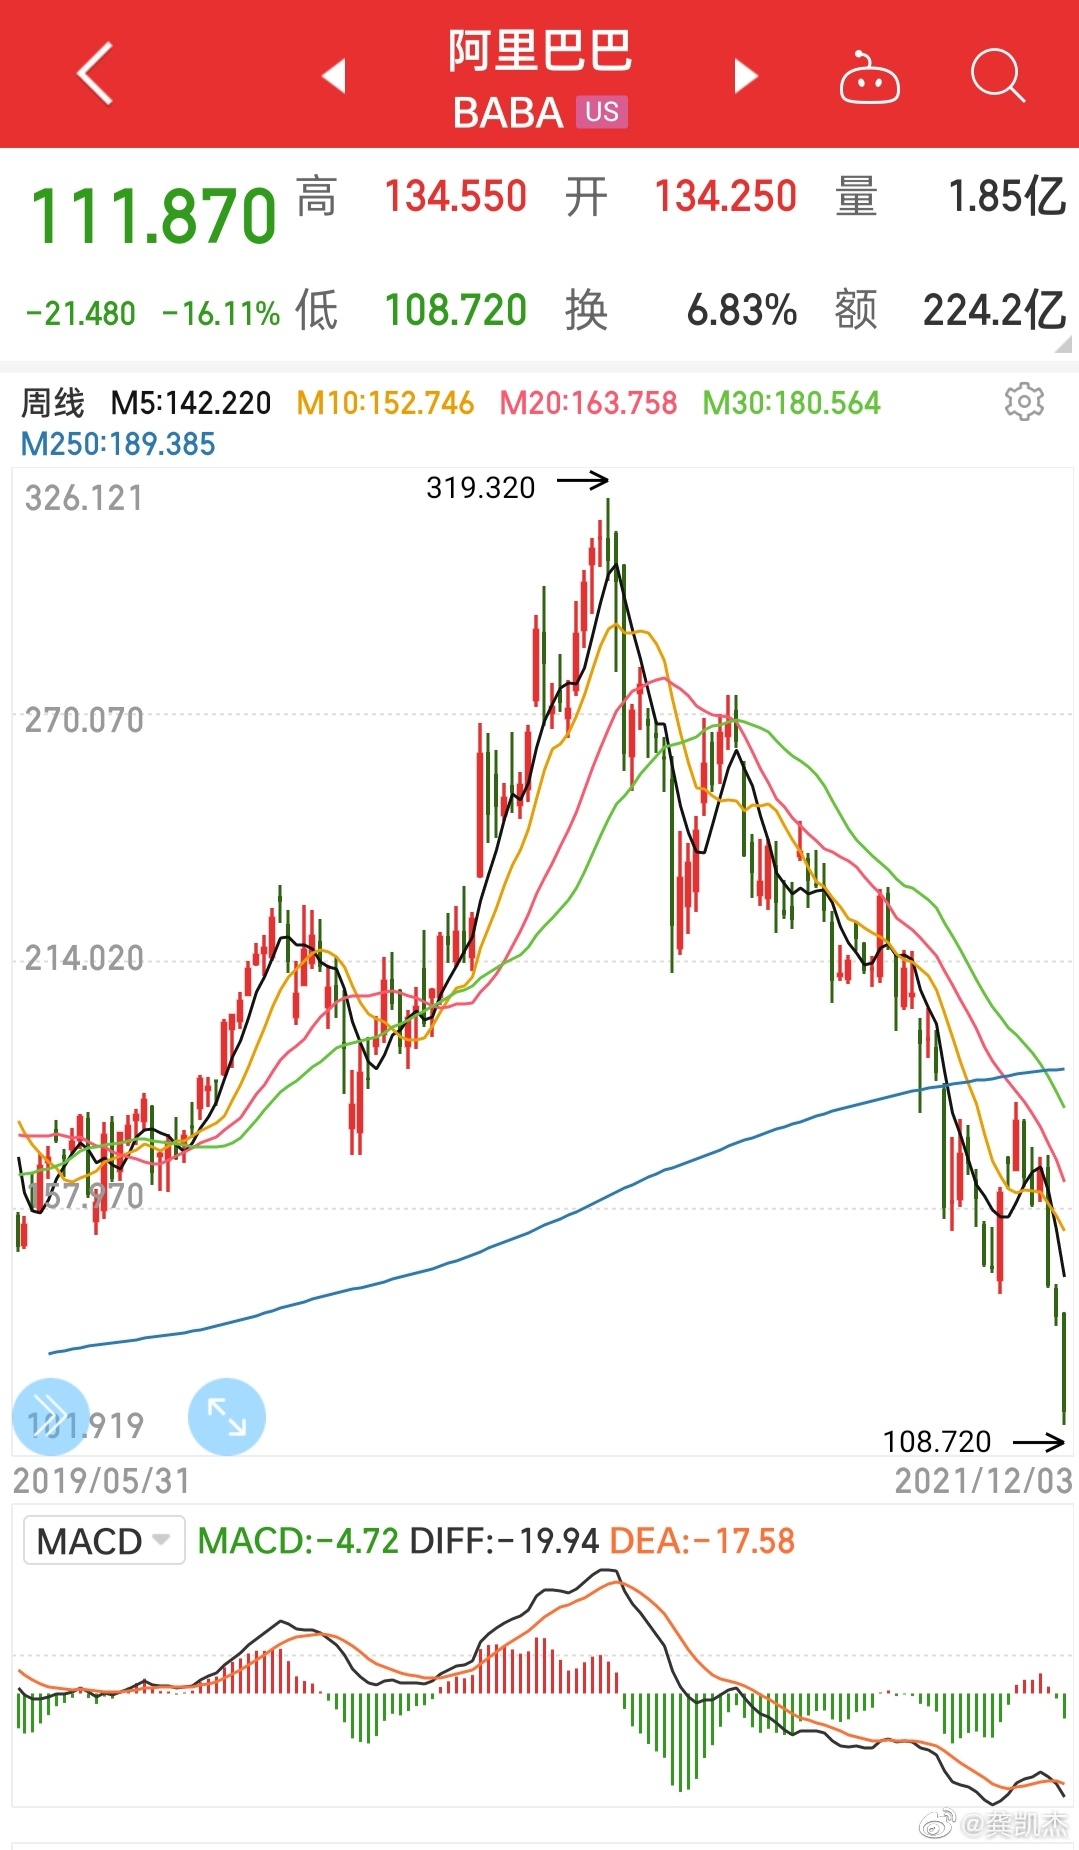
Task: Tap the open price 134.250
Action: (x=726, y=196)
